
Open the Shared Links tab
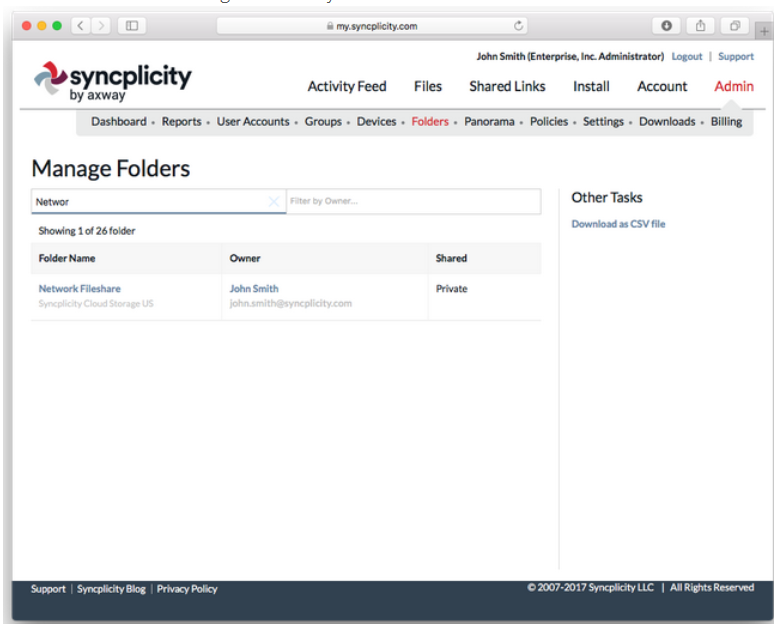click(507, 86)
